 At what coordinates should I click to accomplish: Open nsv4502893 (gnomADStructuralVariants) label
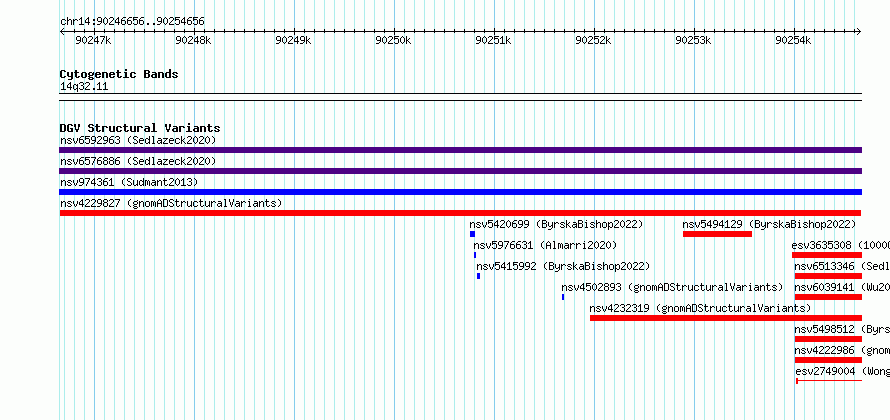tap(672, 287)
